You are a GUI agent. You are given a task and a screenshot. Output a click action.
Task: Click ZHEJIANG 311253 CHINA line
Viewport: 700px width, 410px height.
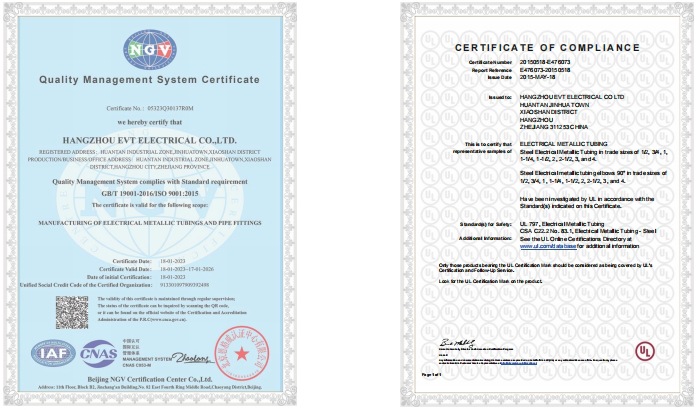(554, 127)
